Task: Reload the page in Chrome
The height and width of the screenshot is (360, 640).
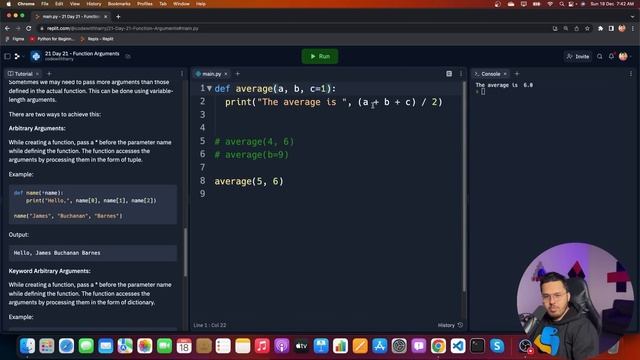Action: point(29,29)
